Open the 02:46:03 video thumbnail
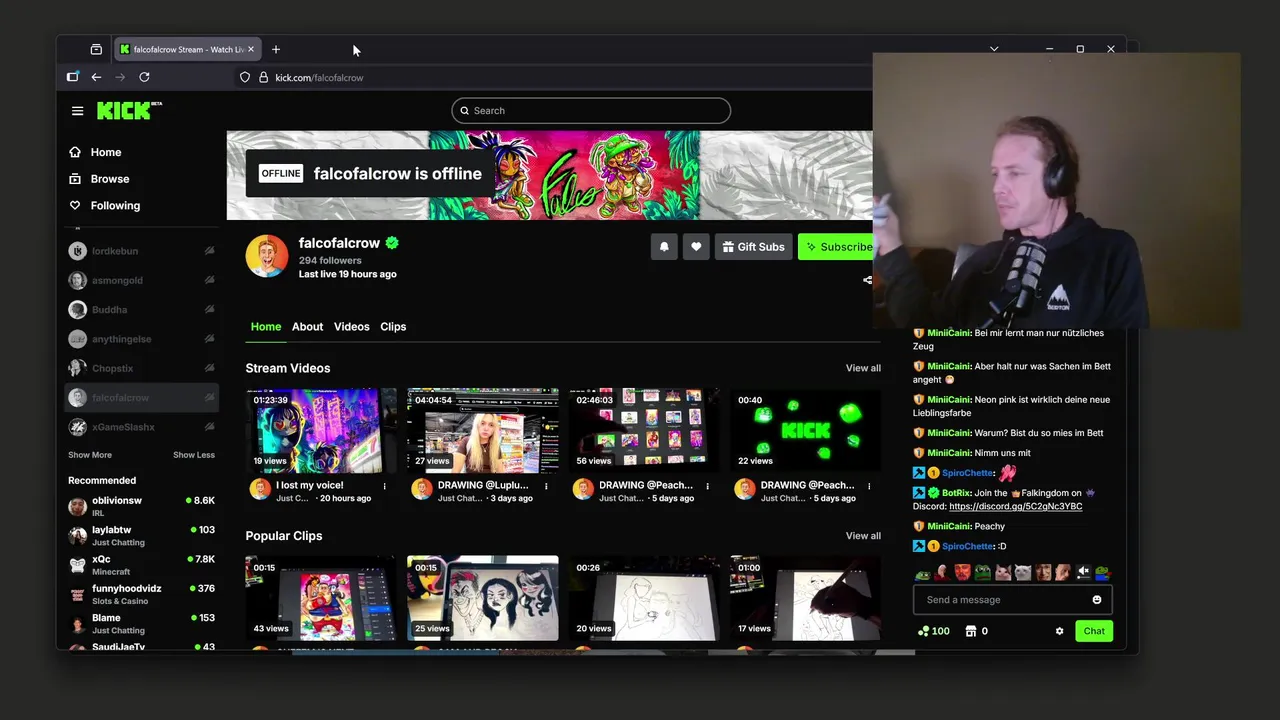 tap(644, 430)
